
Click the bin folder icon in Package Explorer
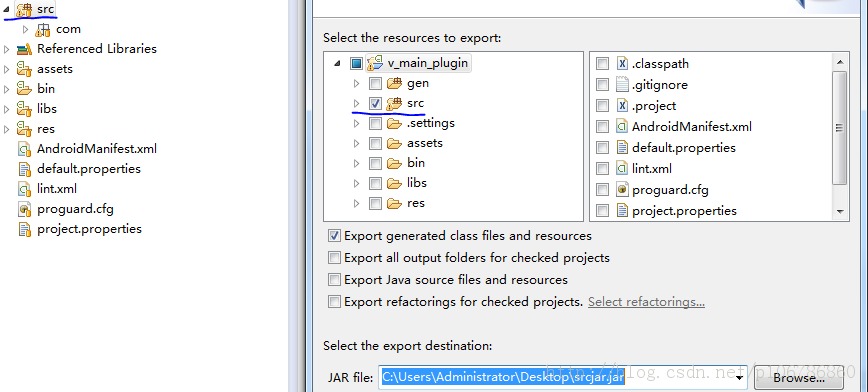click(24, 89)
